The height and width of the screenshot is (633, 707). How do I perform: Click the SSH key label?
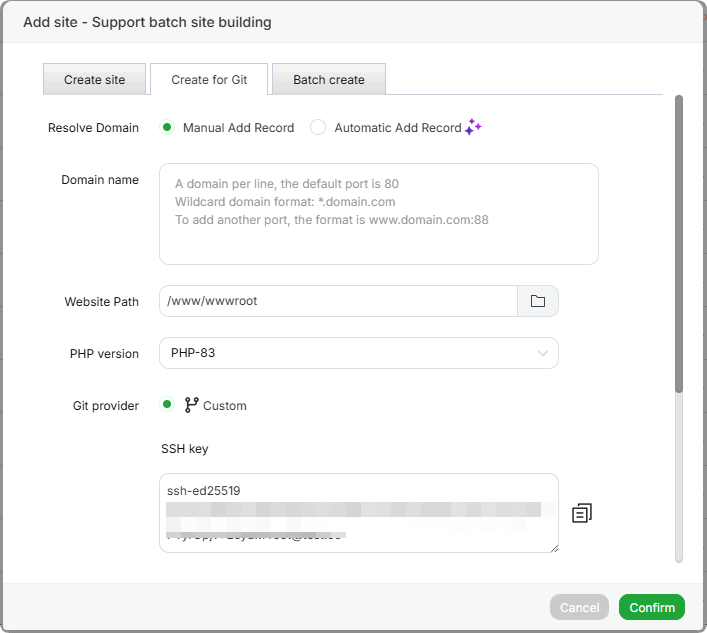click(185, 449)
